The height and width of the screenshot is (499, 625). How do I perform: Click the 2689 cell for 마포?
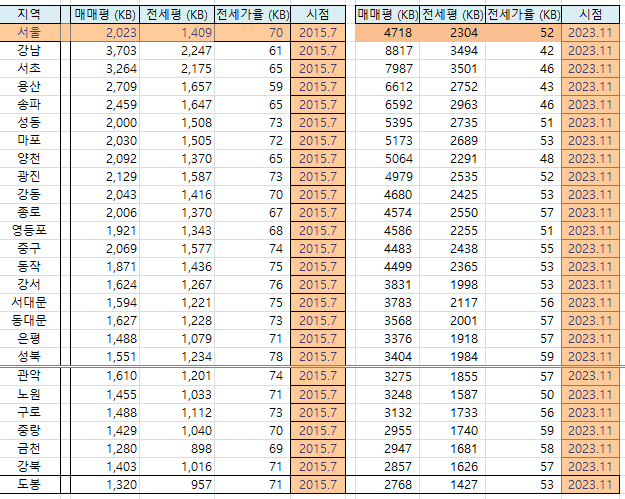[x=452, y=140]
